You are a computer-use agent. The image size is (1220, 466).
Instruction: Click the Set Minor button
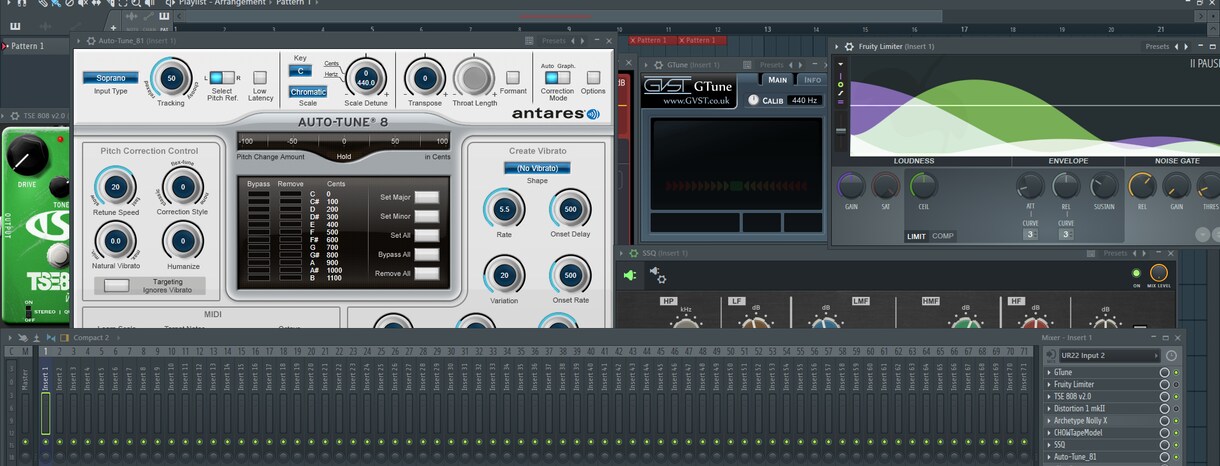[x=427, y=216]
